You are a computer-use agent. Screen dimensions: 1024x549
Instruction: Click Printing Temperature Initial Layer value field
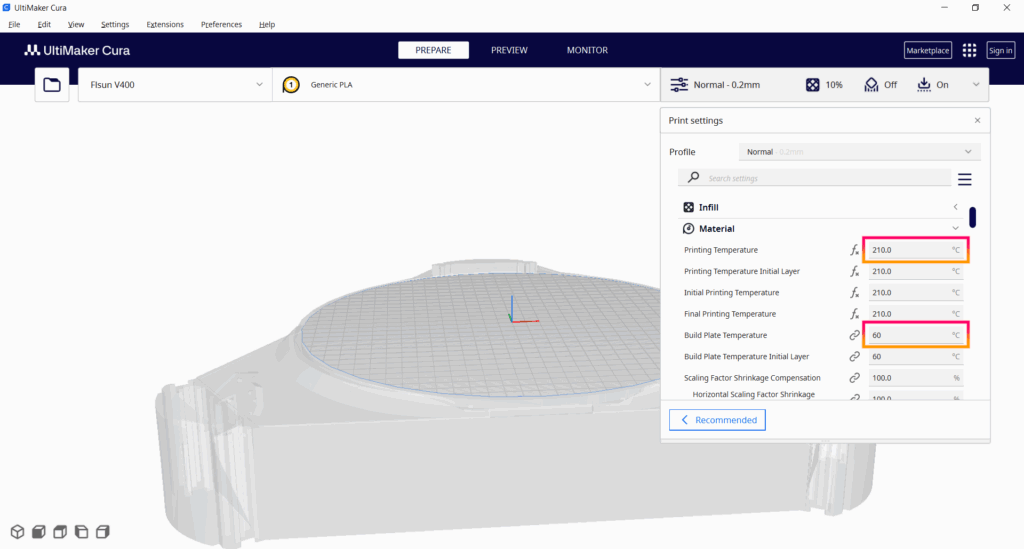point(916,272)
